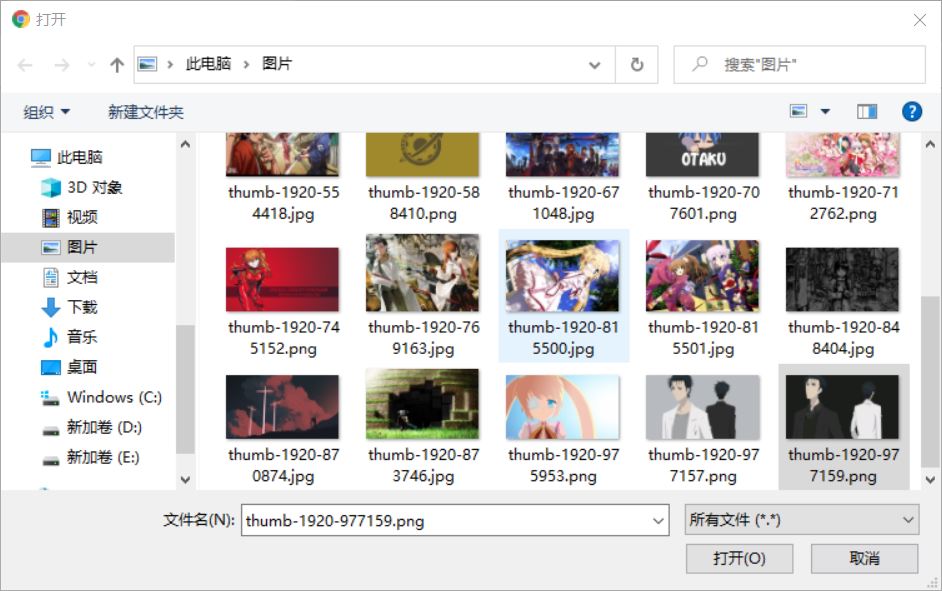Click 图片 in the address path
This screenshot has width=942, height=591.
click(x=277, y=64)
